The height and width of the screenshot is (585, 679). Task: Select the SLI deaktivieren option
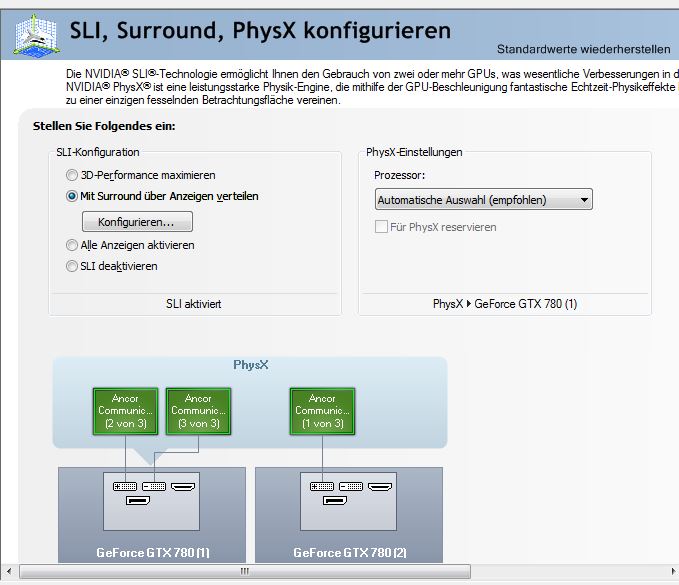pos(72,266)
